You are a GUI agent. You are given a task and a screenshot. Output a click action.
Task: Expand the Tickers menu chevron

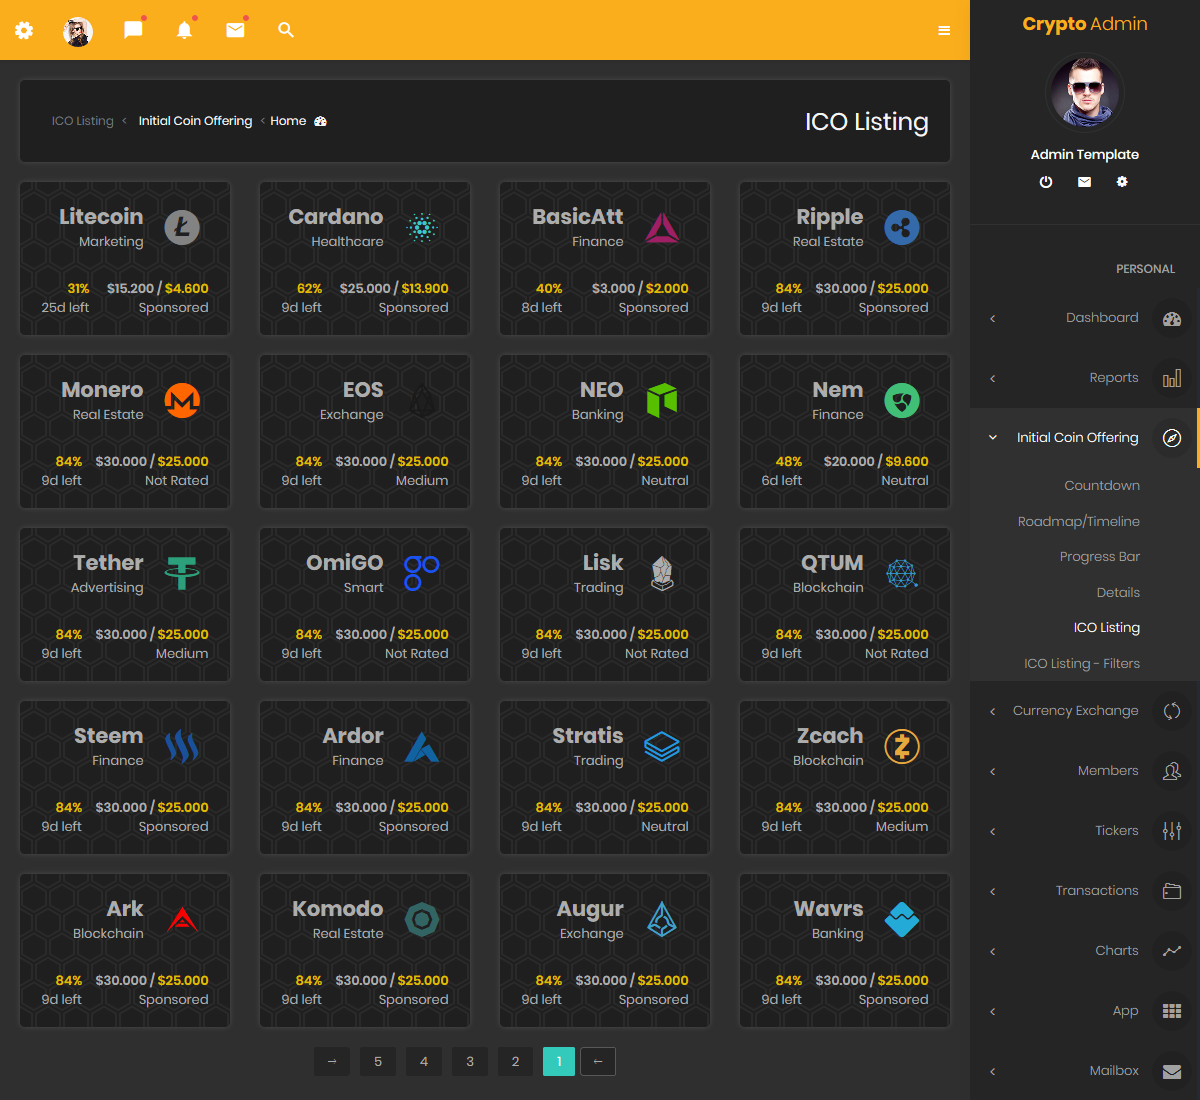[x=993, y=832]
